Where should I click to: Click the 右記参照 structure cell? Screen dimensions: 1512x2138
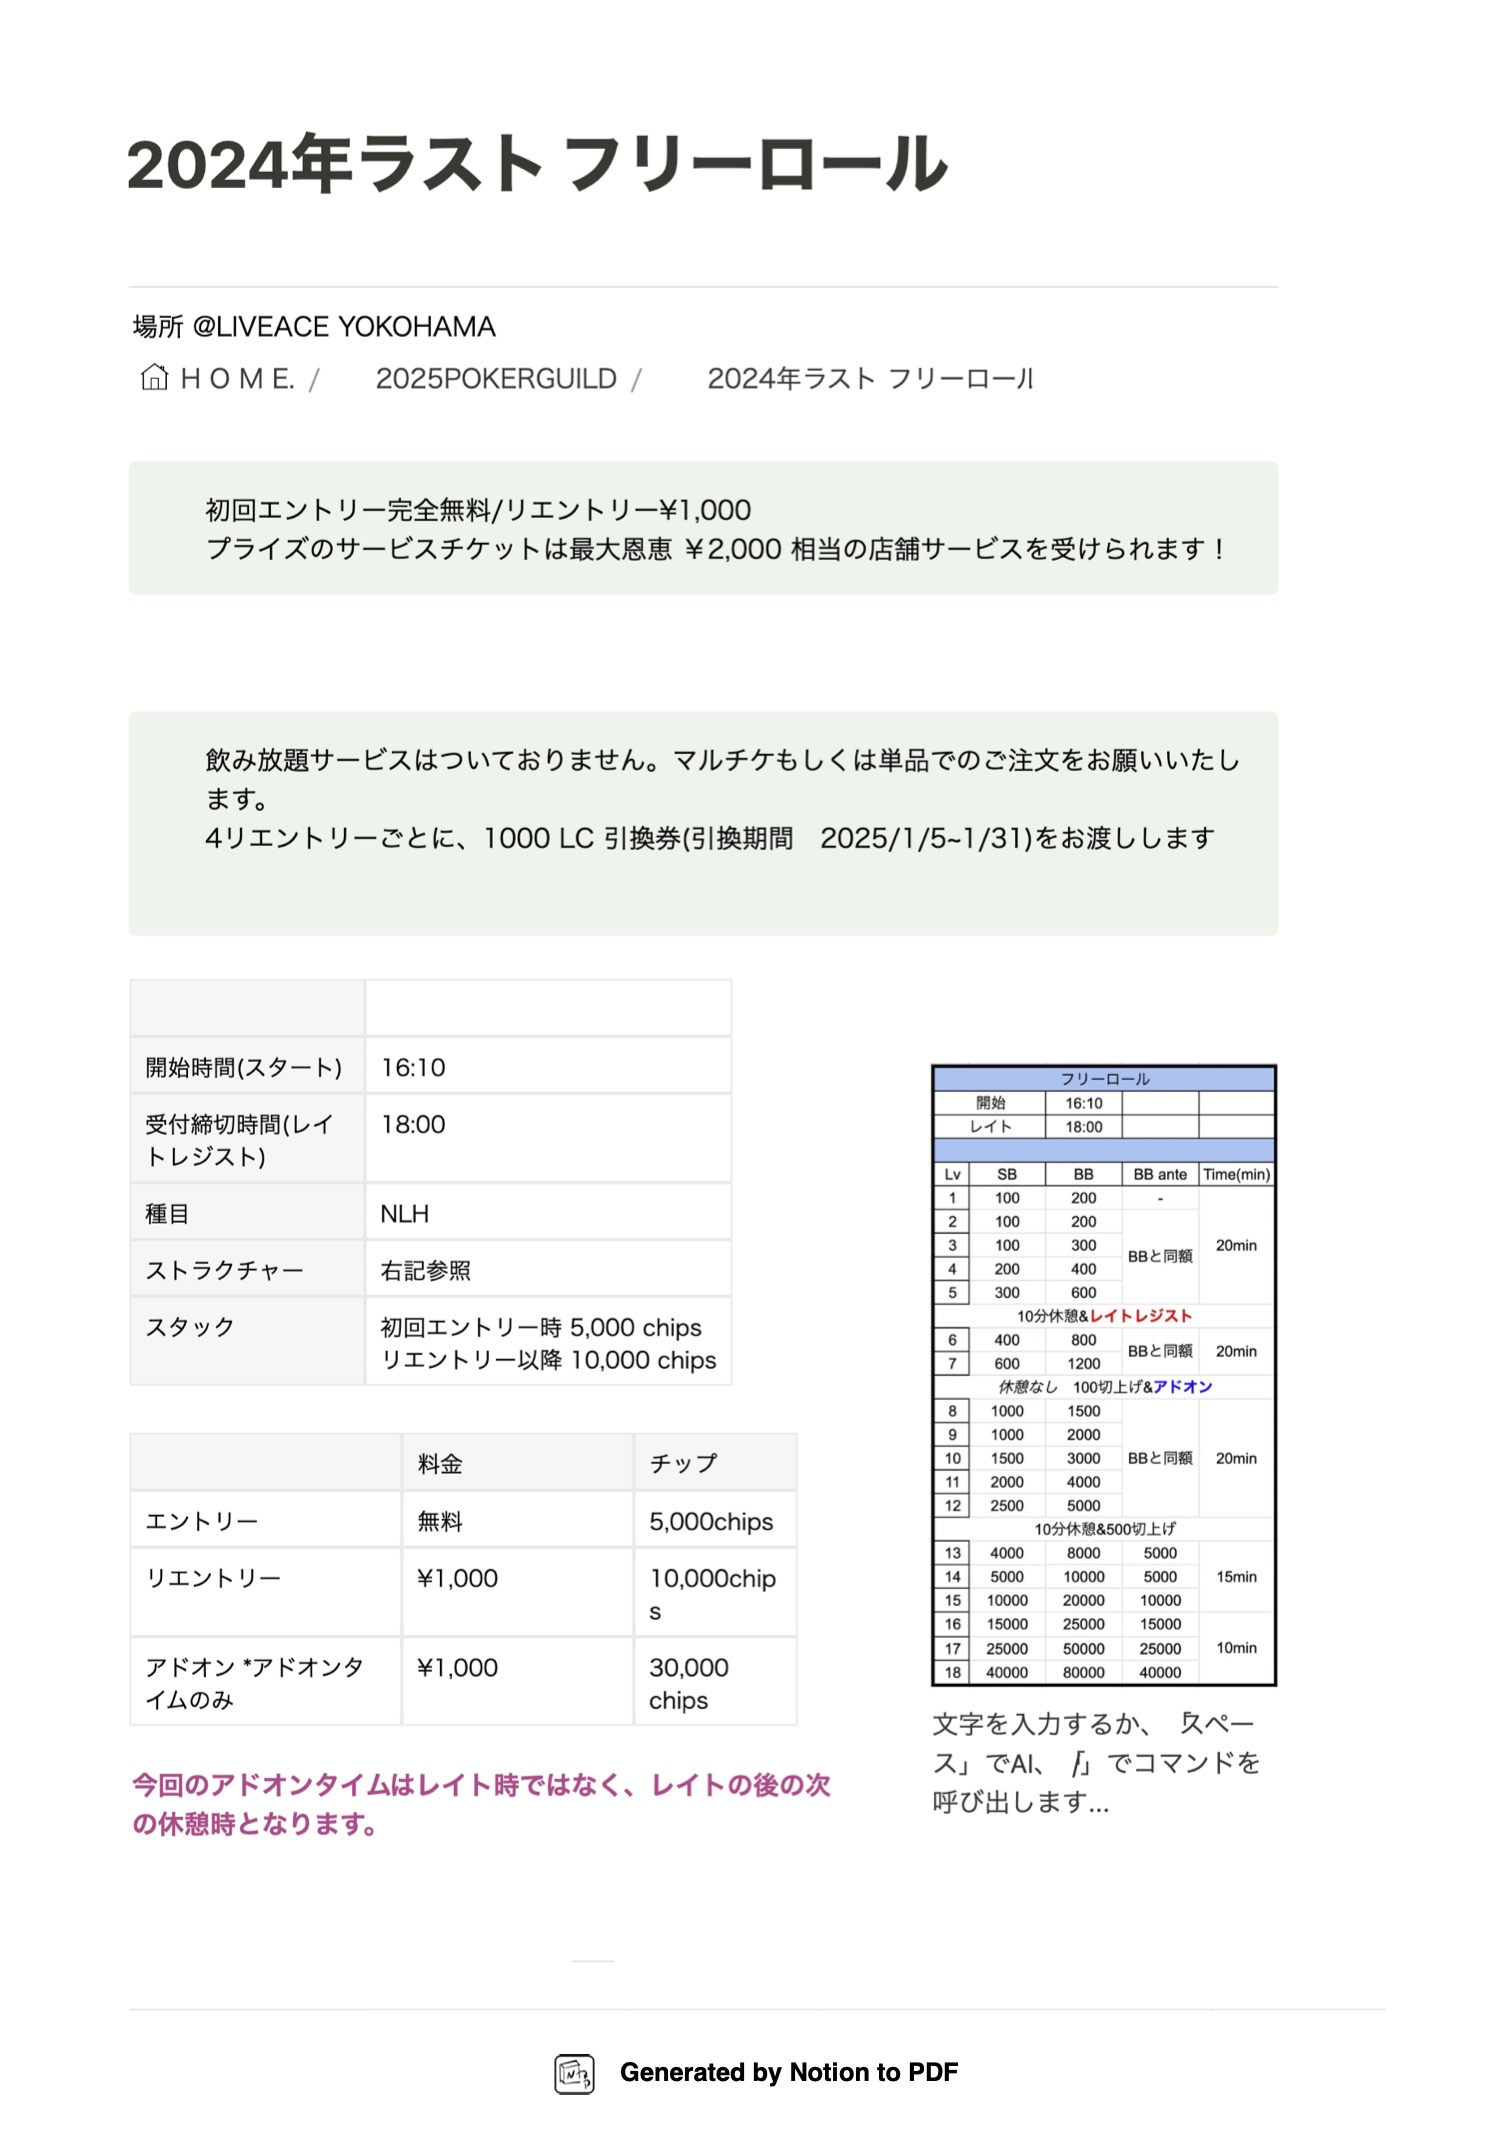pos(426,1270)
